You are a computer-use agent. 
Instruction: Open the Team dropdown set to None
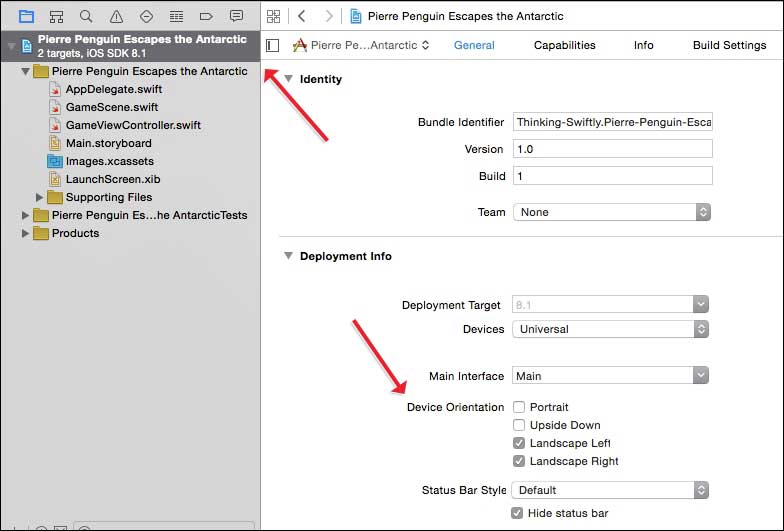coord(611,212)
